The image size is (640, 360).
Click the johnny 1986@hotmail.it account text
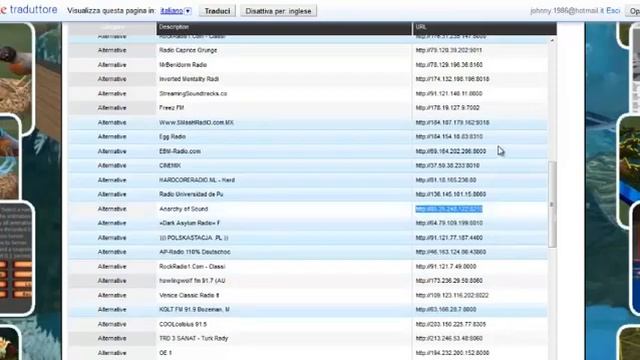pos(567,11)
